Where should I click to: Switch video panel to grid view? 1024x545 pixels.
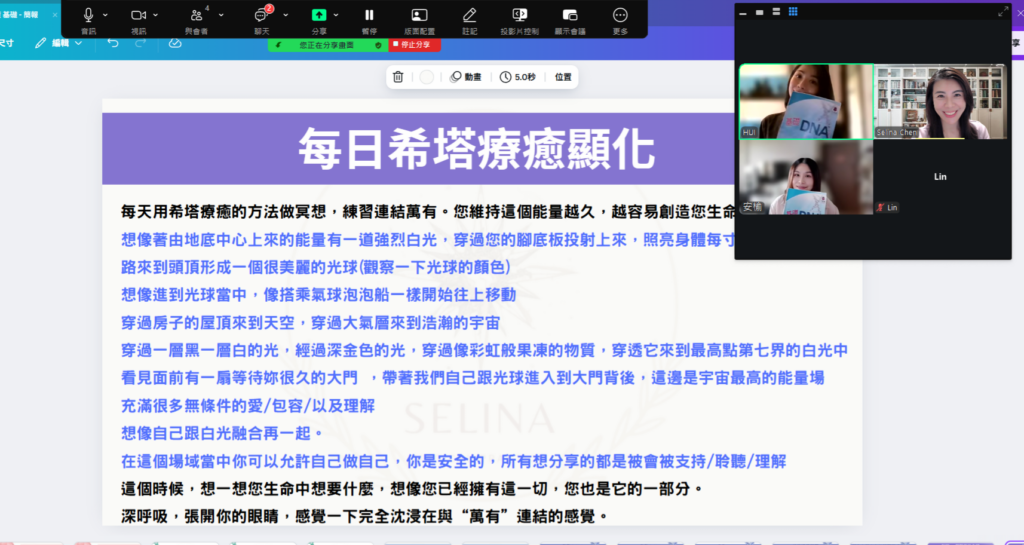click(793, 12)
